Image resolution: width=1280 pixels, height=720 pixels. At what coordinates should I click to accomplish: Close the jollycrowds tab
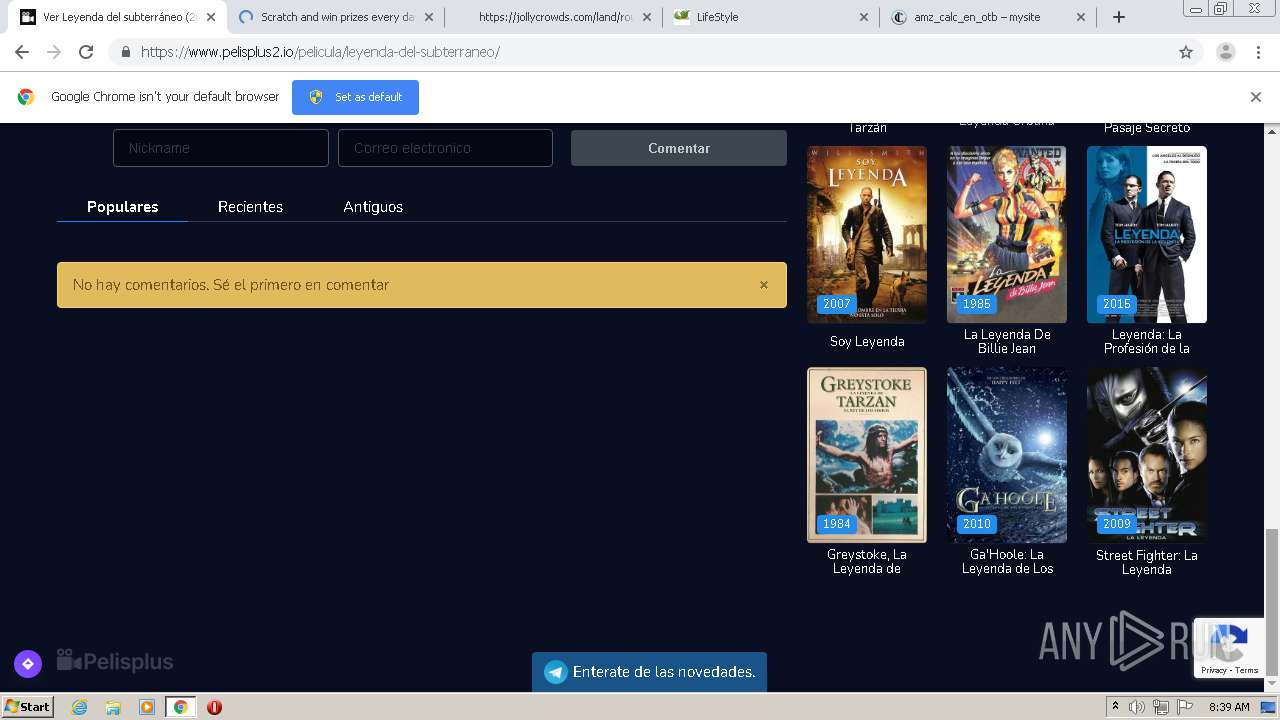646,17
